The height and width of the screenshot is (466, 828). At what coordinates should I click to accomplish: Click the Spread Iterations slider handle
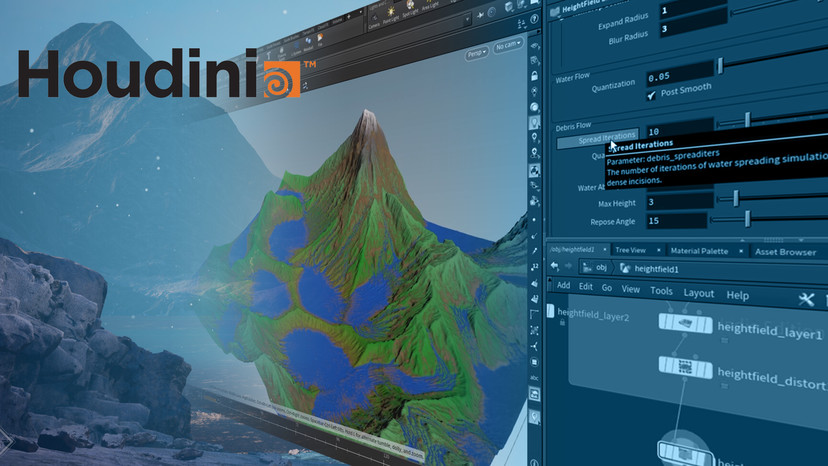pos(747,119)
